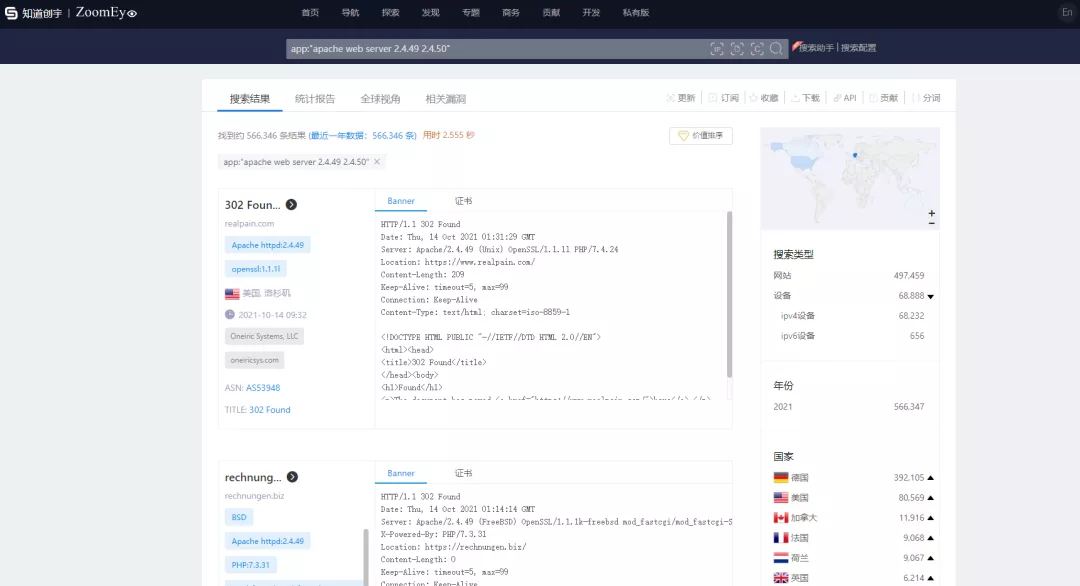This screenshot has height=586, width=1080.
Task: Open the realpain.com result link
Action: coord(249,223)
